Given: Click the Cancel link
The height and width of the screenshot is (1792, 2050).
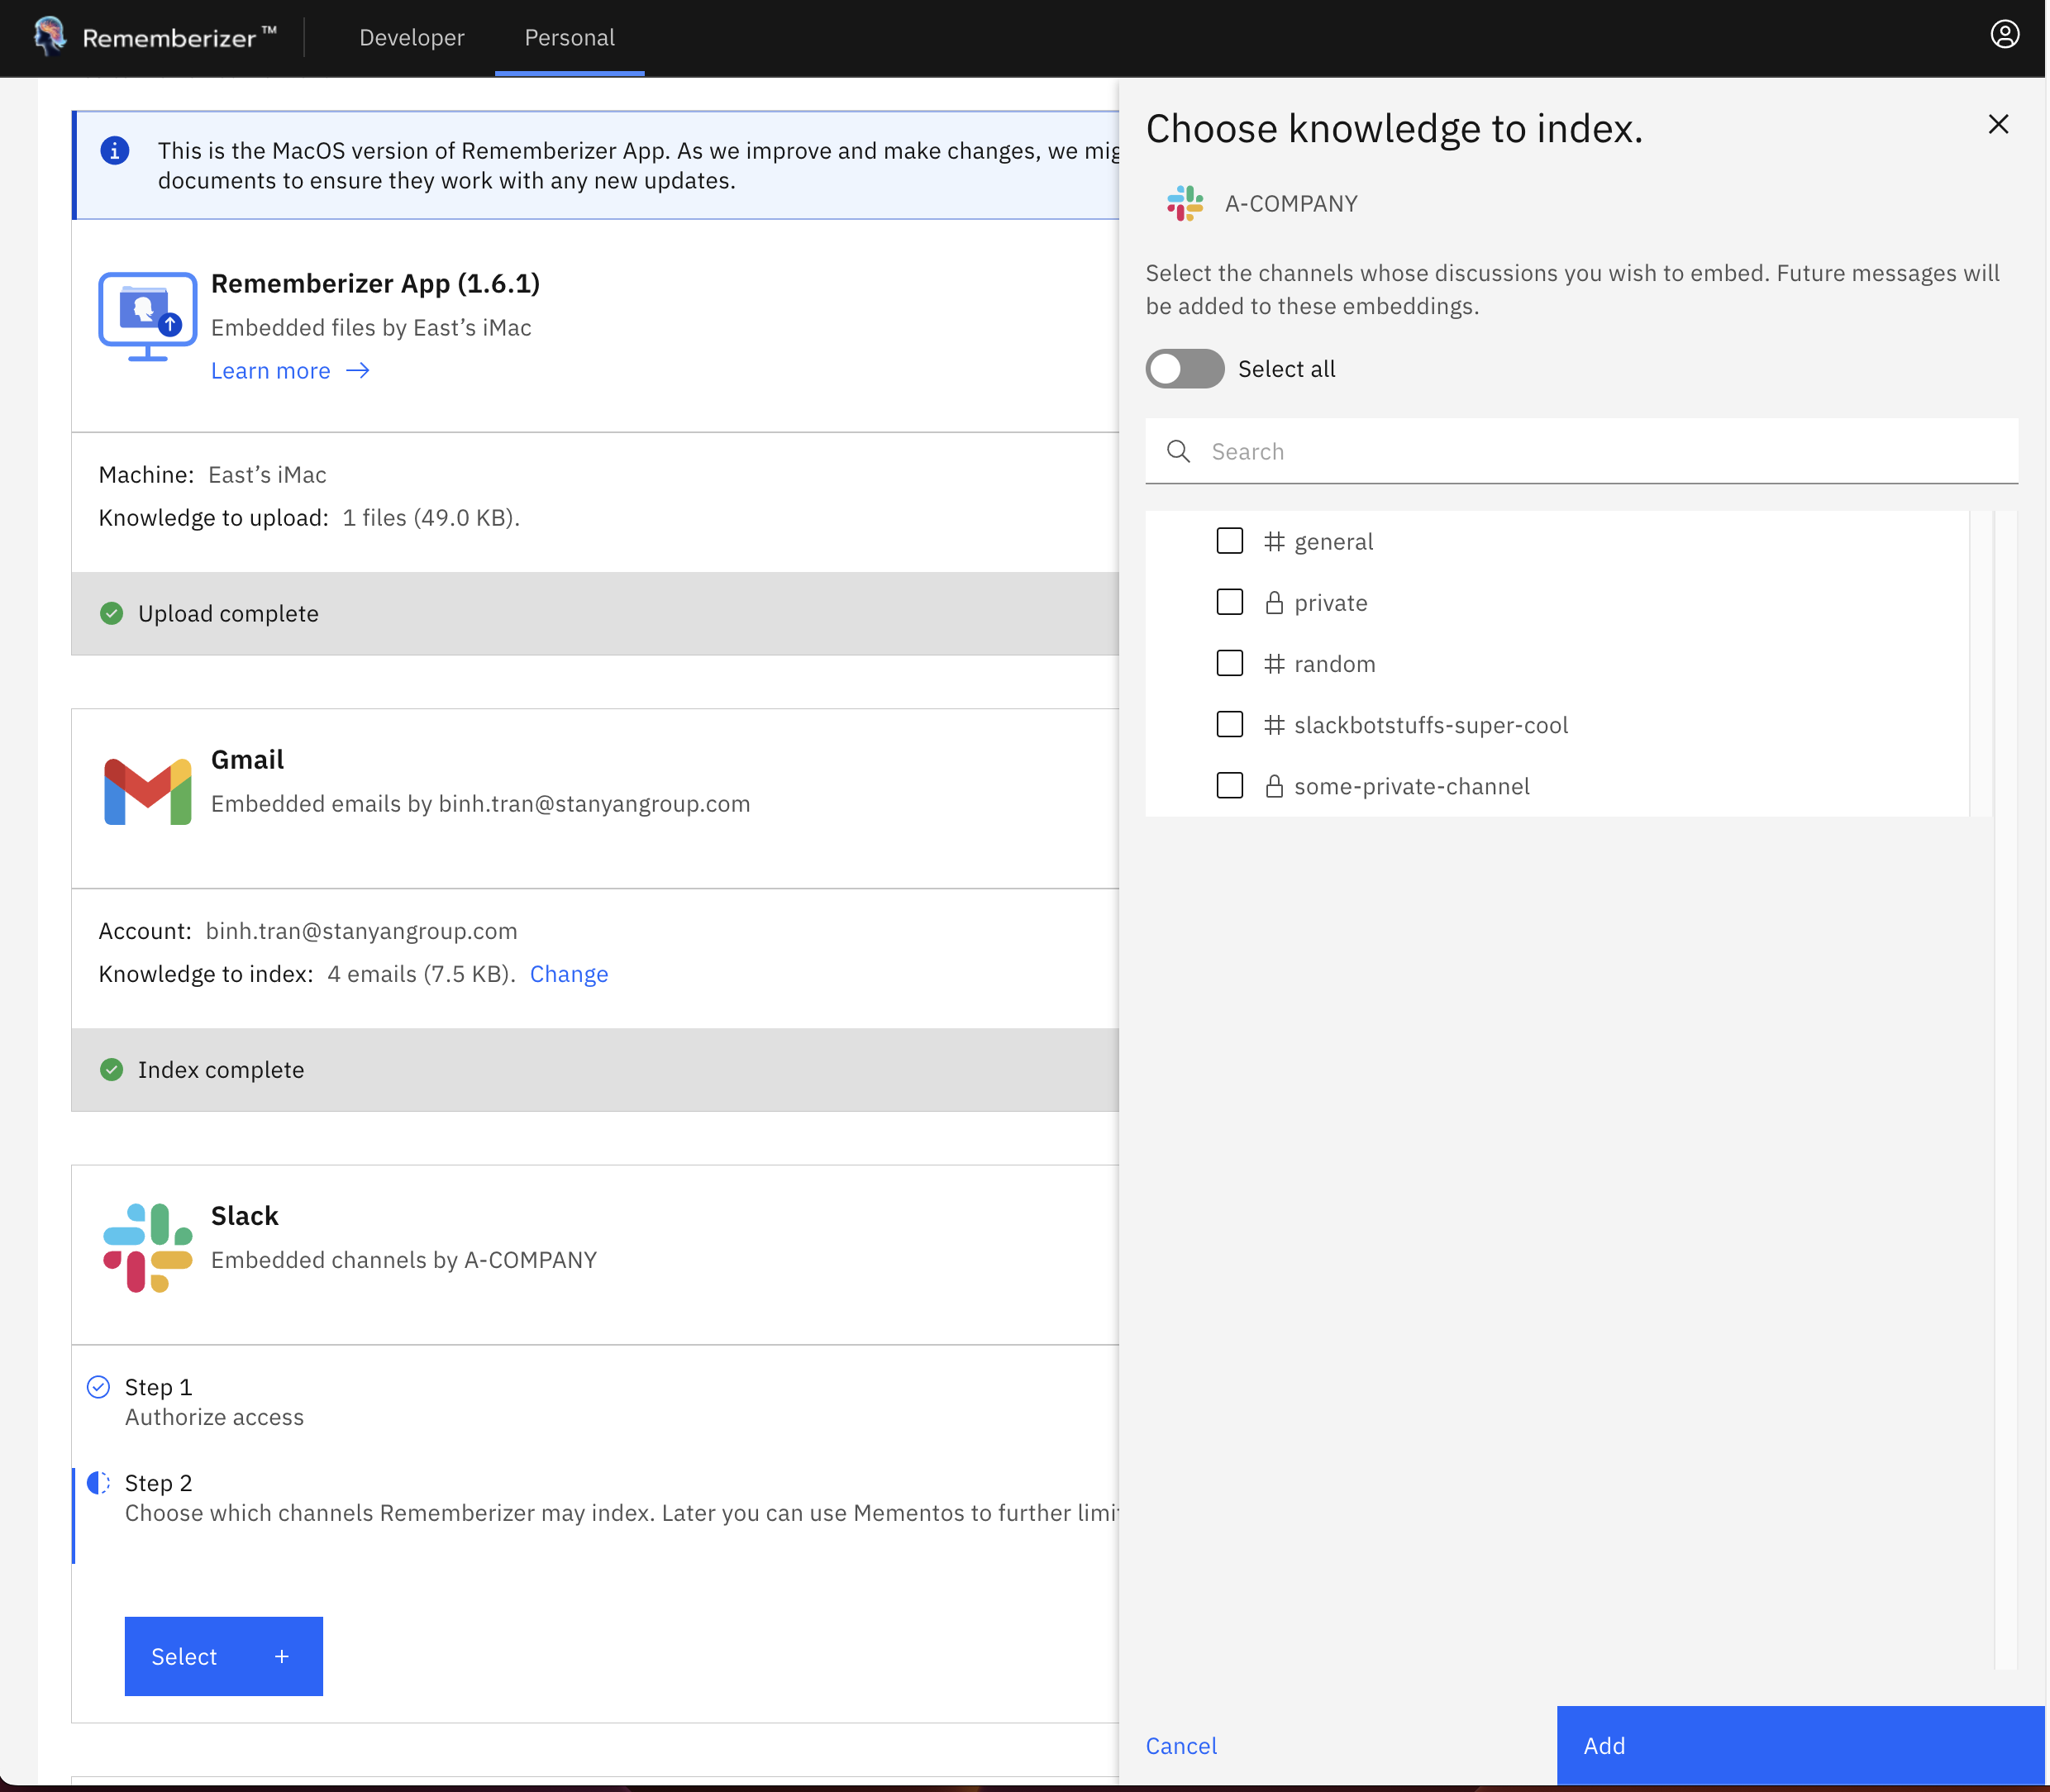Looking at the screenshot, I should pos(1181,1746).
